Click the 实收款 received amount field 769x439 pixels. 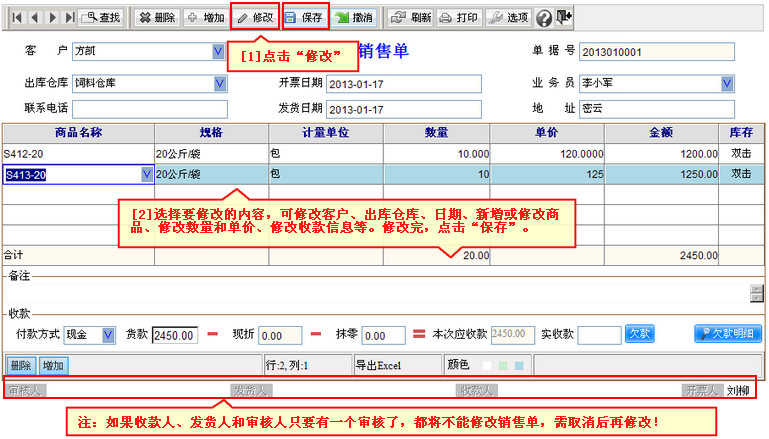click(x=599, y=335)
